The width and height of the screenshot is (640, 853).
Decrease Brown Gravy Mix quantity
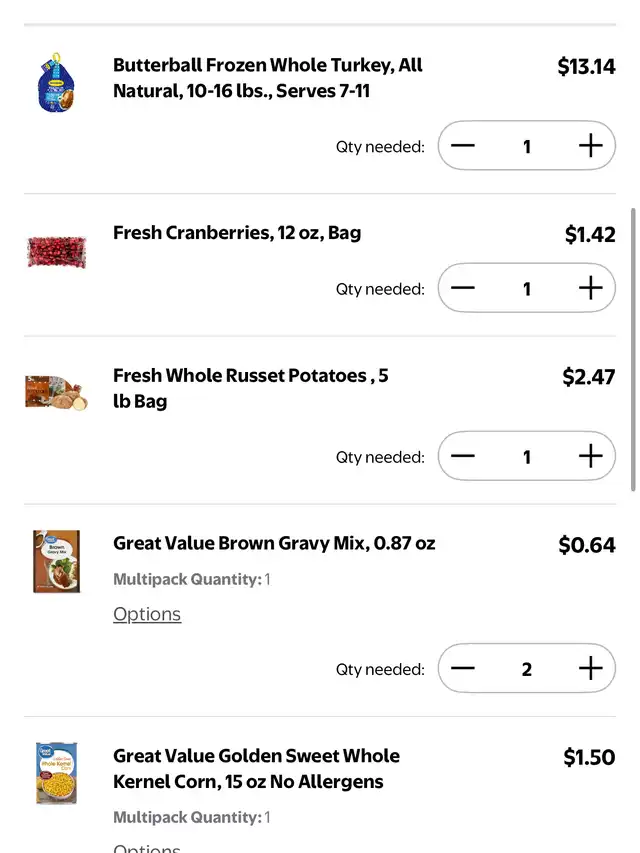click(x=463, y=669)
